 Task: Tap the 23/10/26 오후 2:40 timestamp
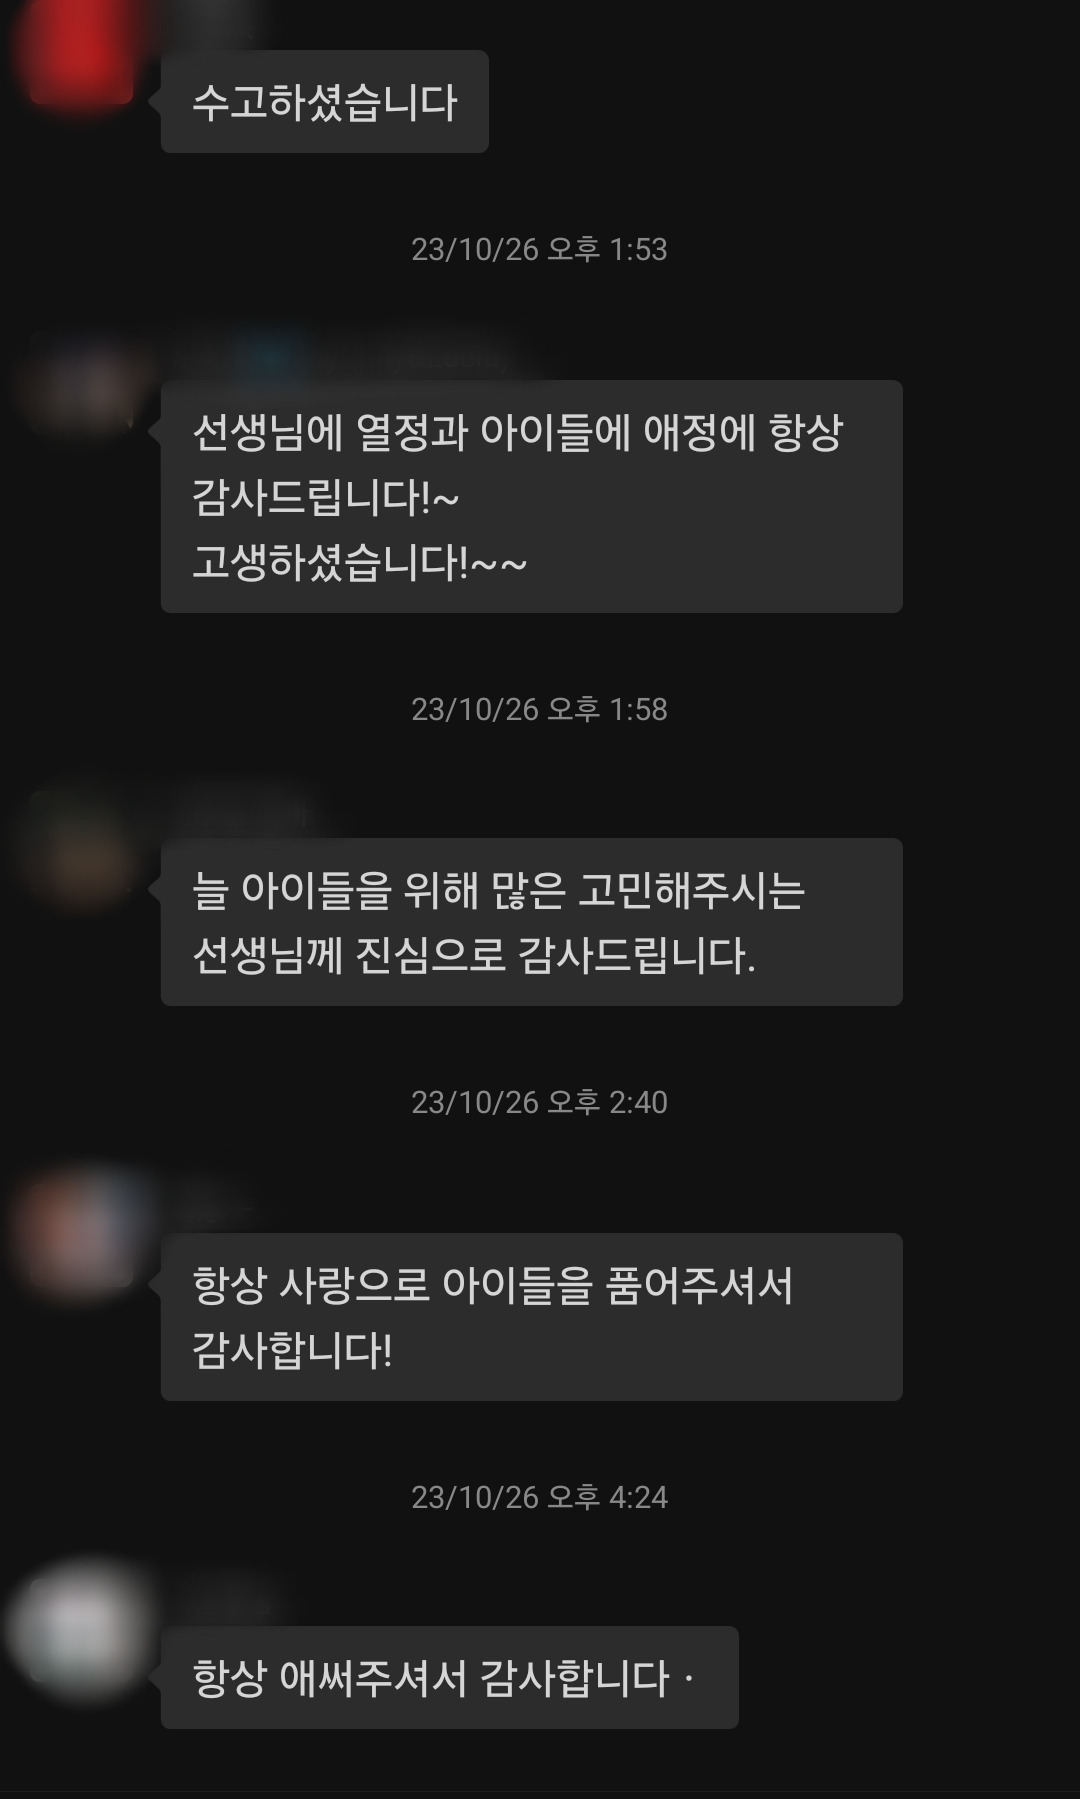tap(539, 1102)
